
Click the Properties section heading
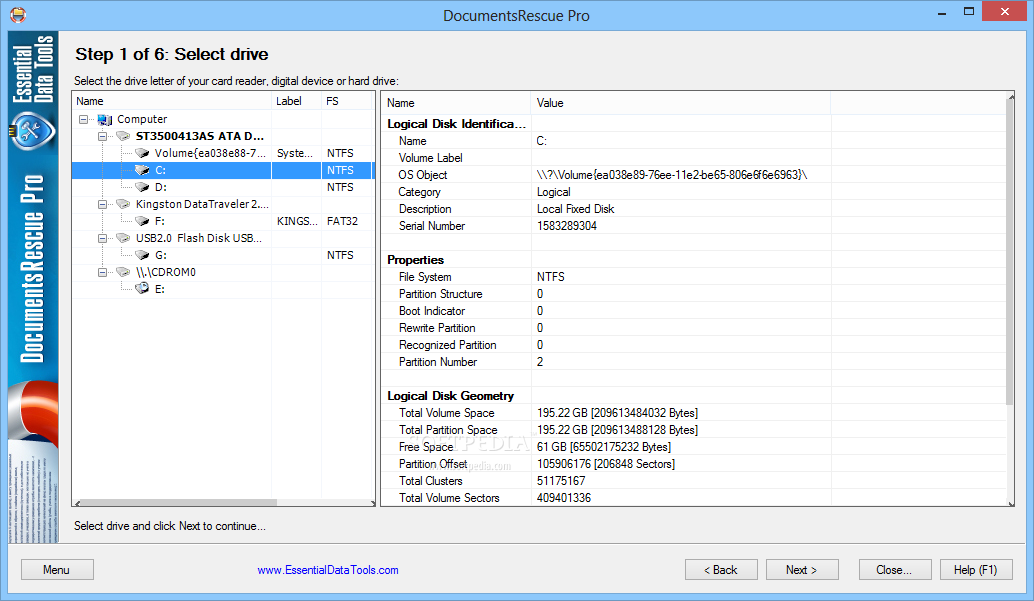click(x=415, y=260)
